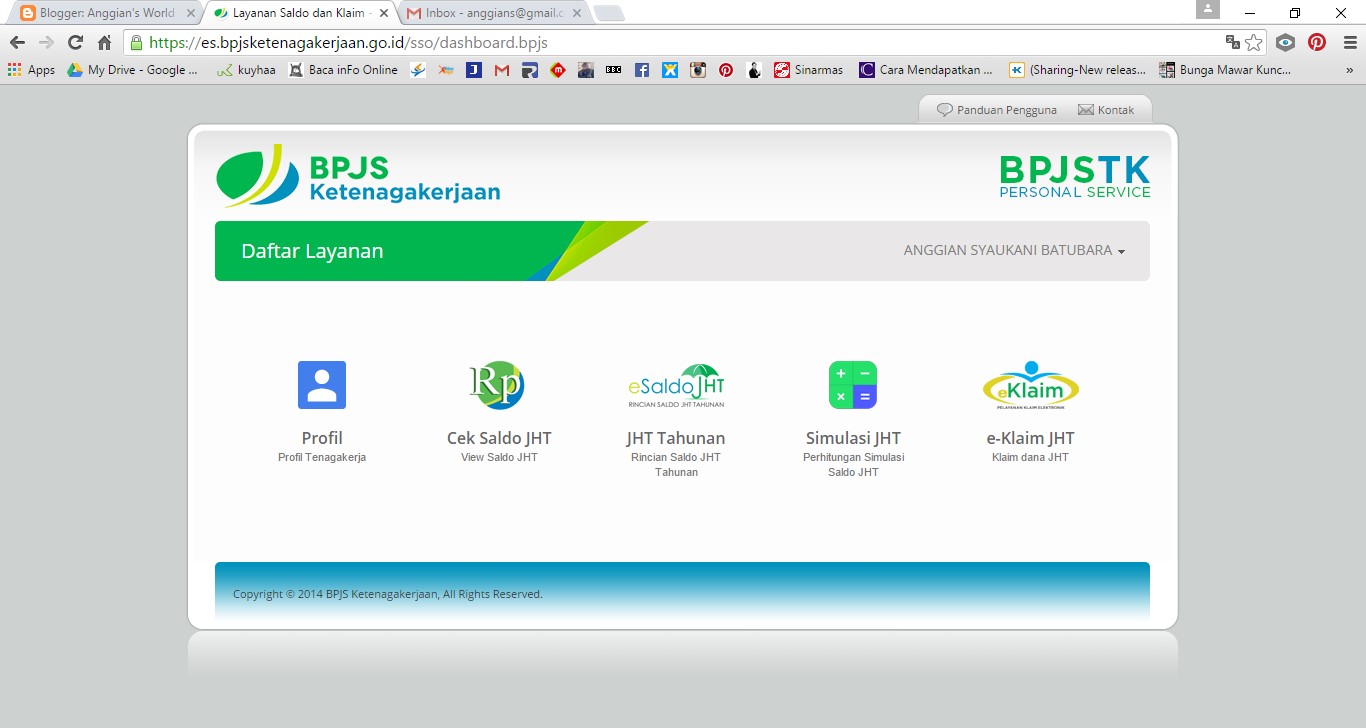Open the Gmail bookmark icon
The height and width of the screenshot is (728, 1366).
(x=502, y=70)
